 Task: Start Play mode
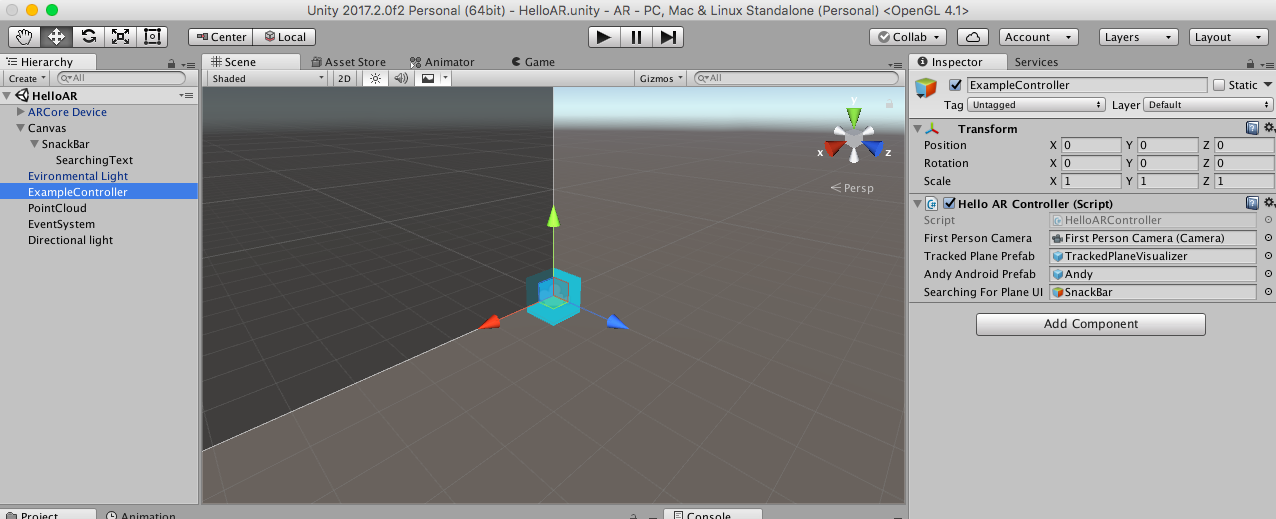coord(603,37)
